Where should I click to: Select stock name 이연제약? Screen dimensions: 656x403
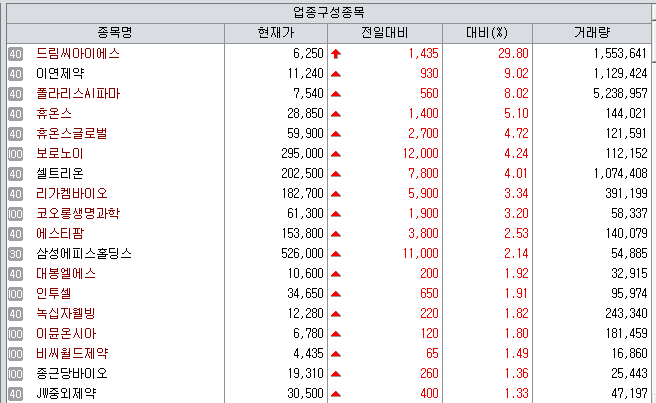(x=60, y=74)
